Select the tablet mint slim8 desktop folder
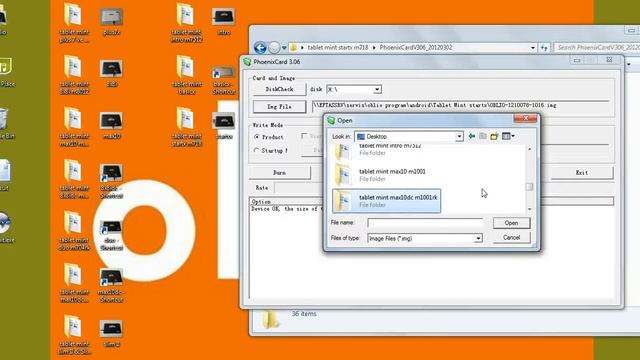 (73, 335)
